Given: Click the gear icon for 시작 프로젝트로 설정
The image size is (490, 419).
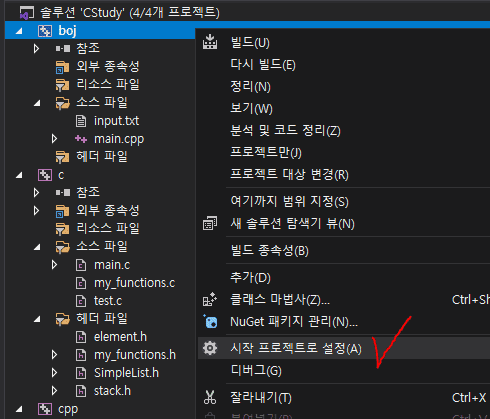Looking at the screenshot, I should pos(210,348).
